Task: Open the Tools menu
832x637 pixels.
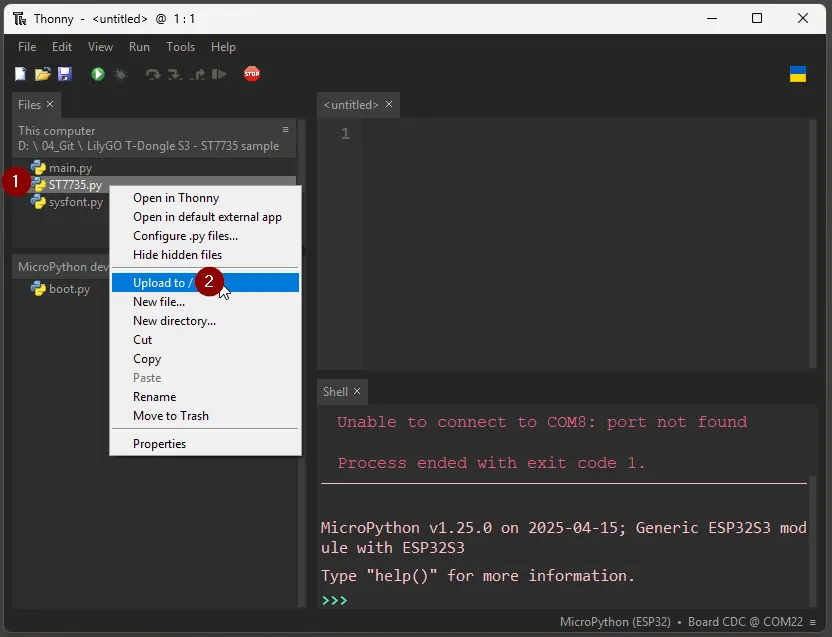Action: coord(180,47)
